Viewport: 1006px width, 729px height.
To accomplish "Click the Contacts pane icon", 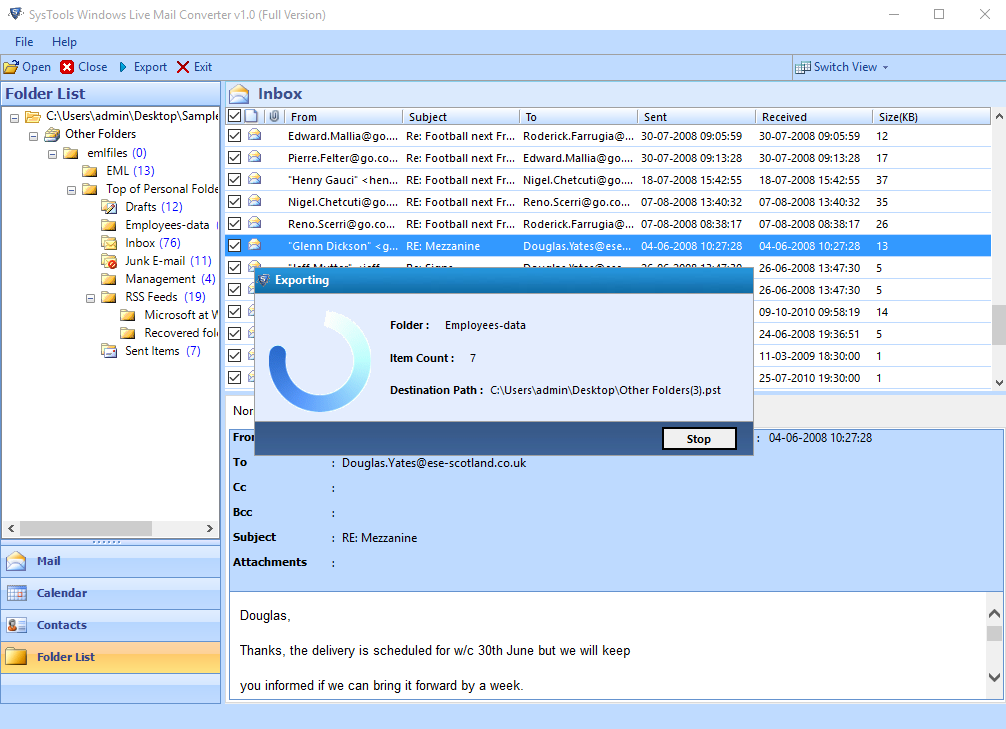I will click(x=16, y=625).
